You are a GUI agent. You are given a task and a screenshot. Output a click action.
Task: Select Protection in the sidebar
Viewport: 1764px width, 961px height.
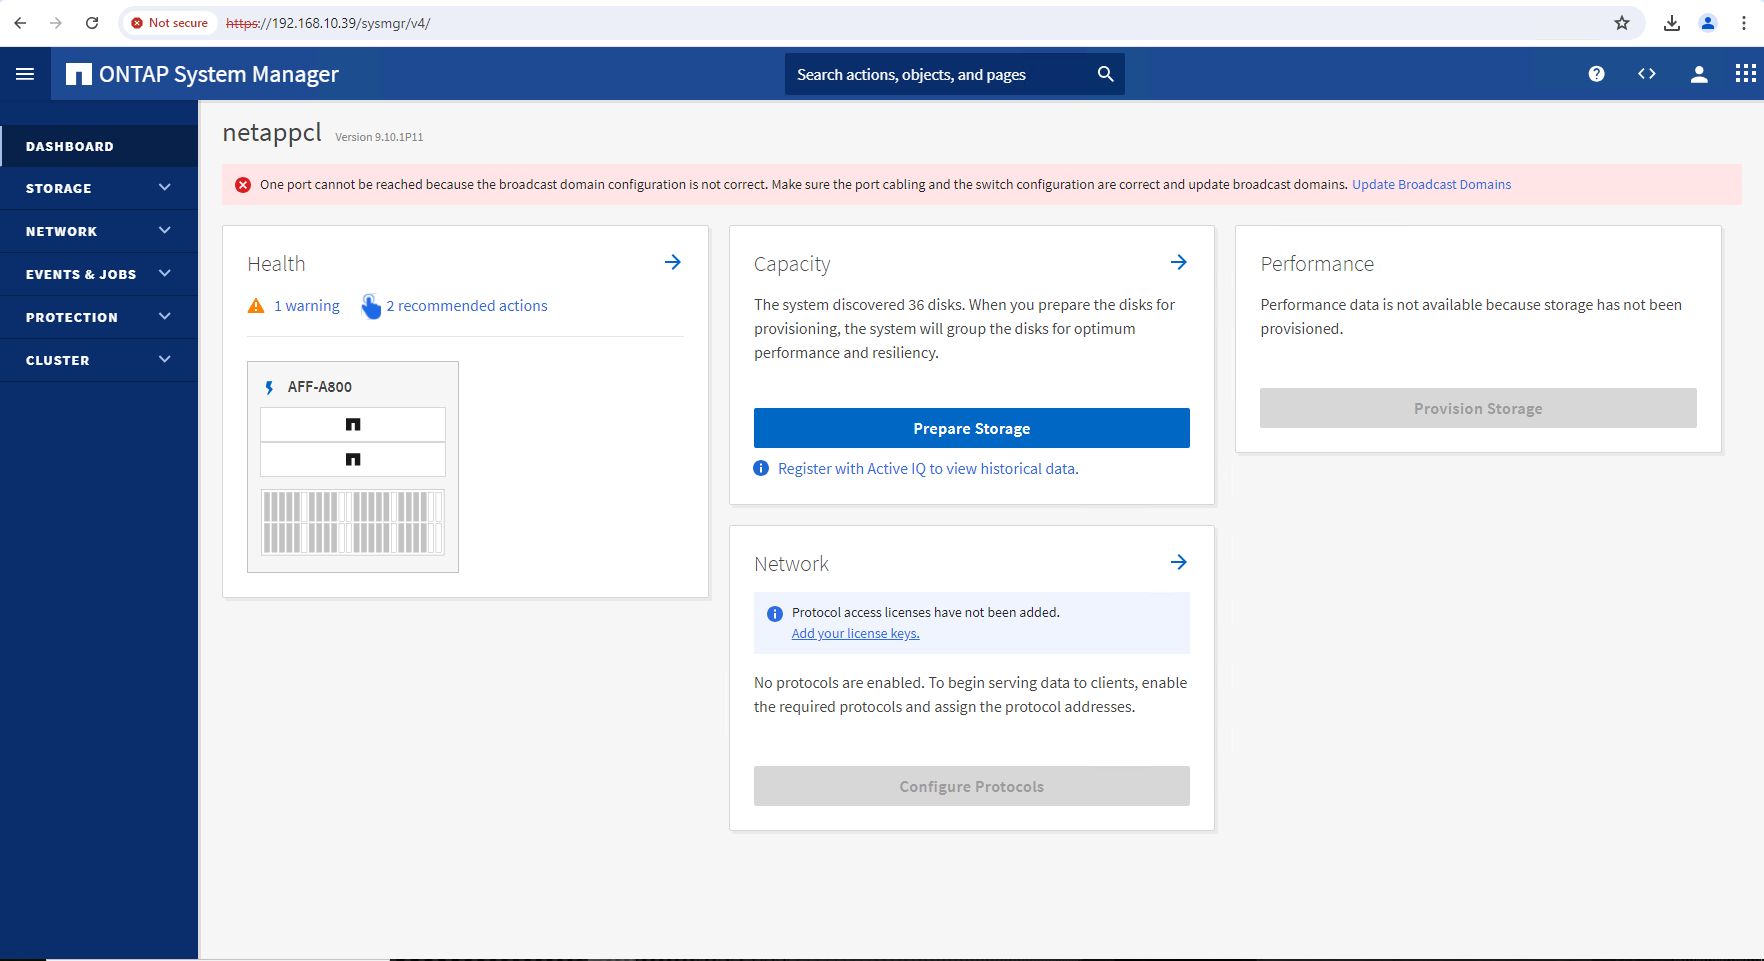99,317
